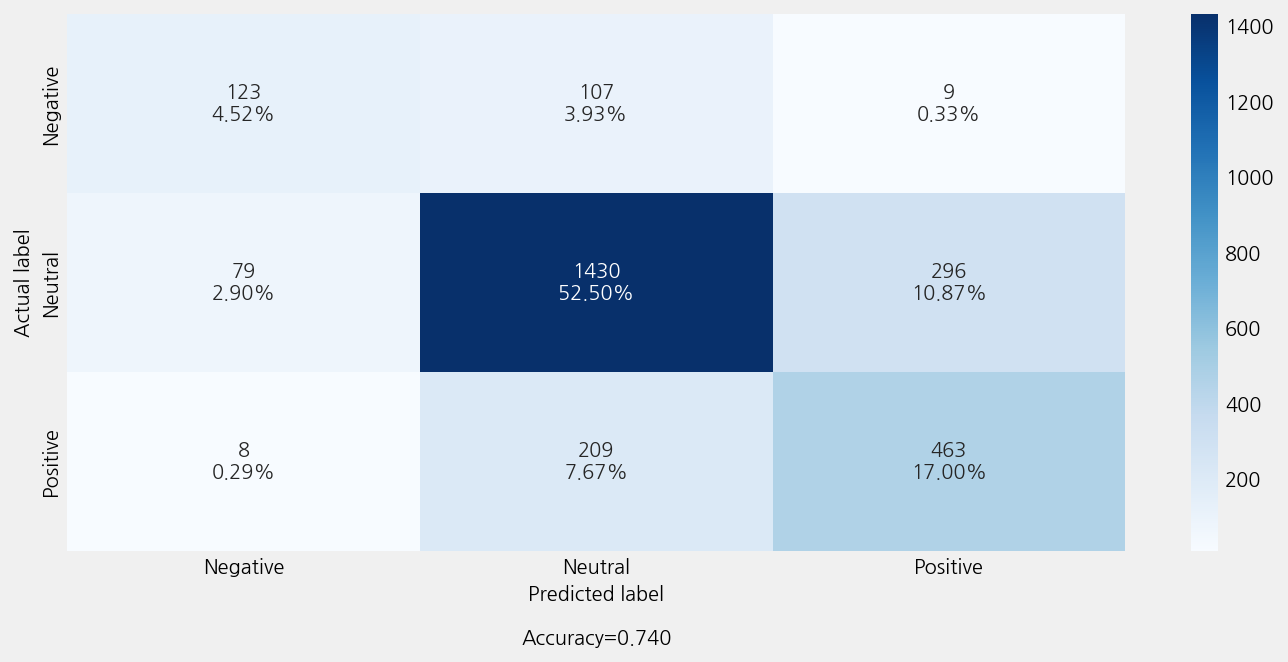This screenshot has width=1288, height=662.
Task: Click the "Actual label" axis title
Action: click(23, 283)
